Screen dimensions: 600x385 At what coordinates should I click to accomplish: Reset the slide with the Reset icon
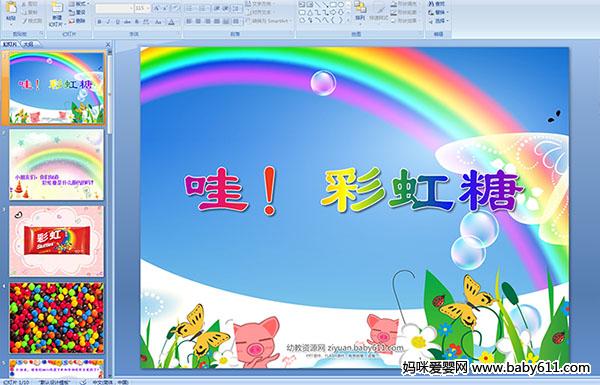(x=72, y=12)
